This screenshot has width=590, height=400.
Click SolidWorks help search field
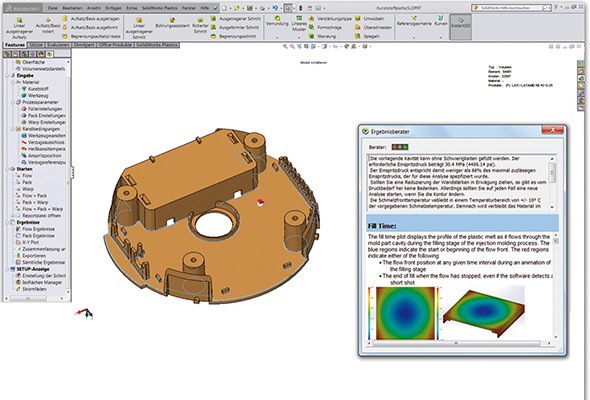pos(510,8)
